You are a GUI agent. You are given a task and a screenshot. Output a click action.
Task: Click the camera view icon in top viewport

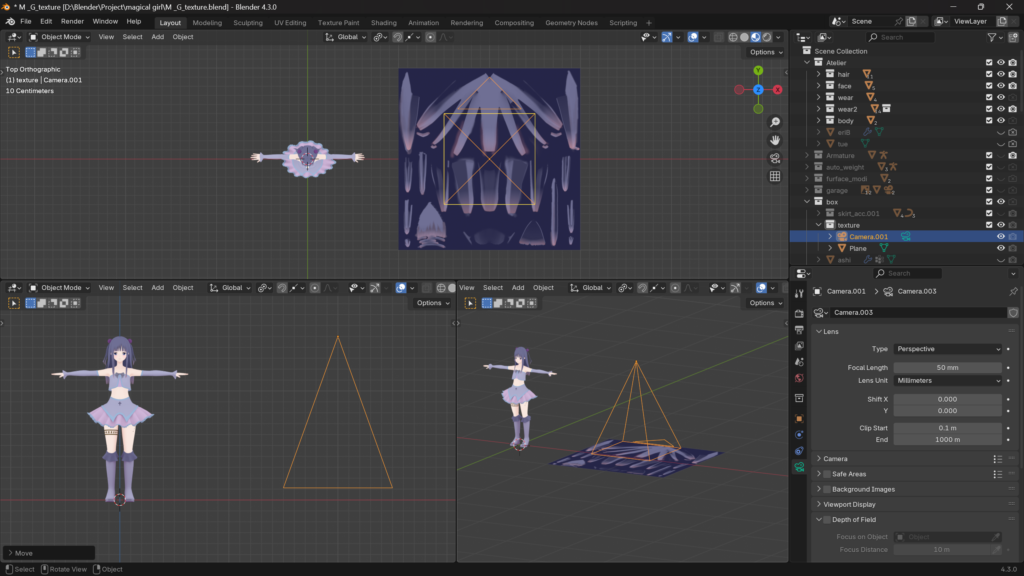(x=775, y=158)
